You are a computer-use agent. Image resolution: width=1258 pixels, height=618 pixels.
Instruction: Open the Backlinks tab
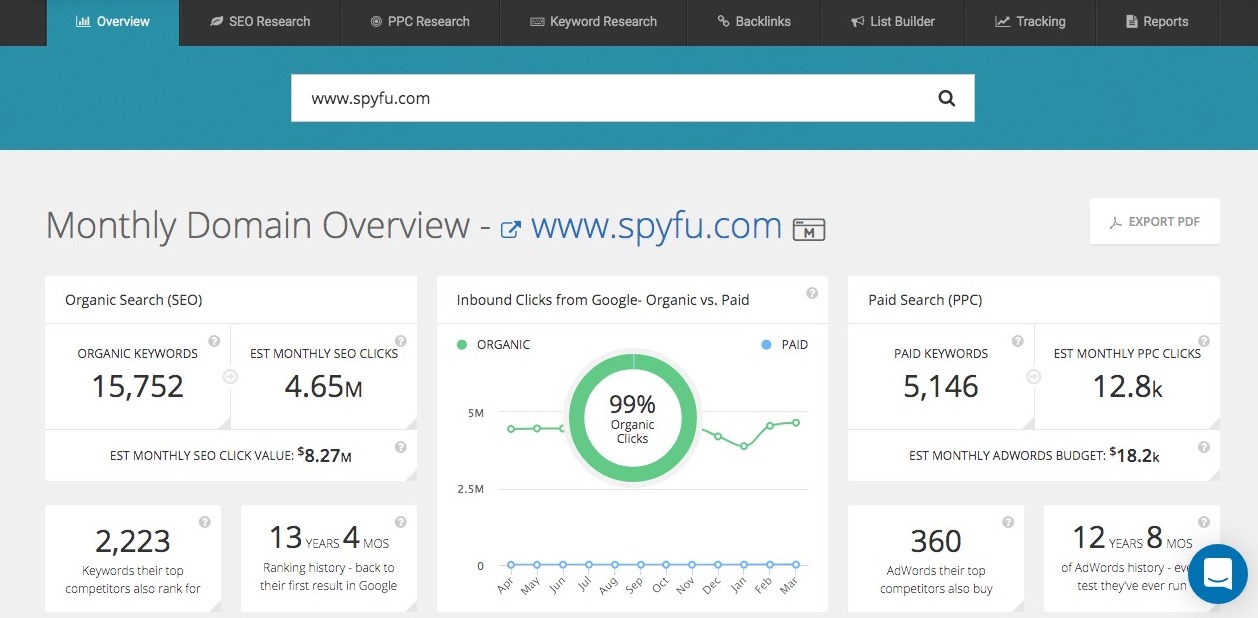tap(754, 22)
